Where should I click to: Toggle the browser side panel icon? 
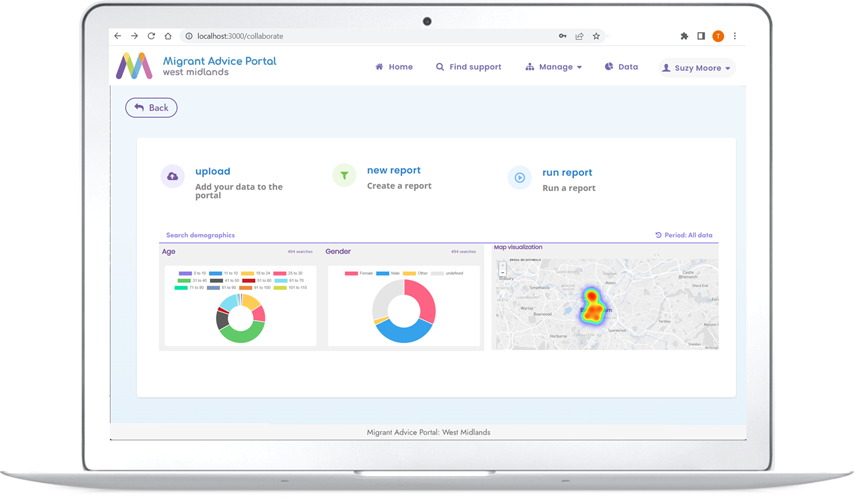(701, 36)
